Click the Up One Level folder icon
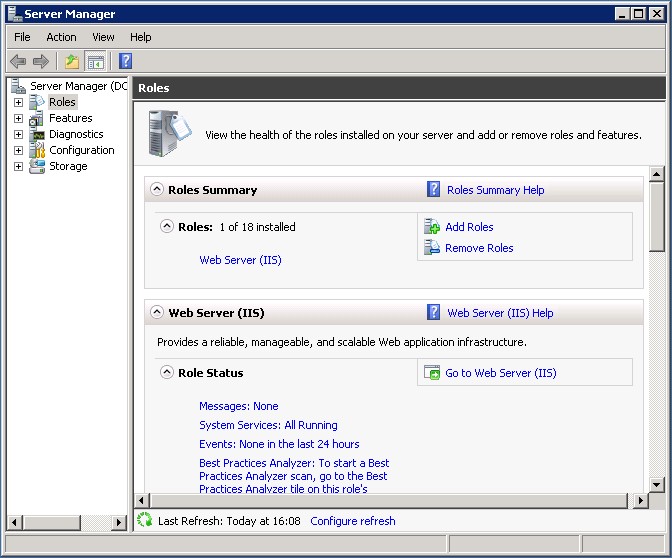The width and height of the screenshot is (672, 558). (x=72, y=62)
